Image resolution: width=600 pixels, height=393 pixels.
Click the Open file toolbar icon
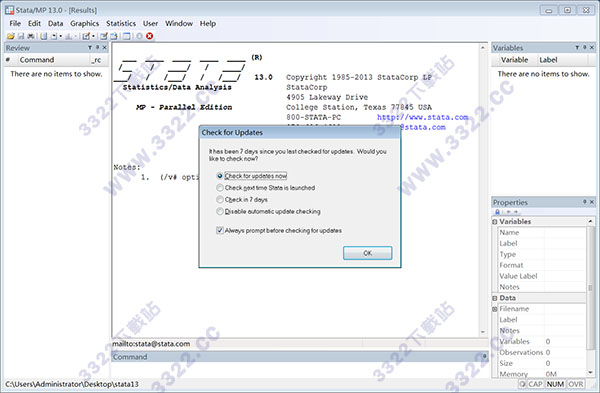[x=11, y=36]
